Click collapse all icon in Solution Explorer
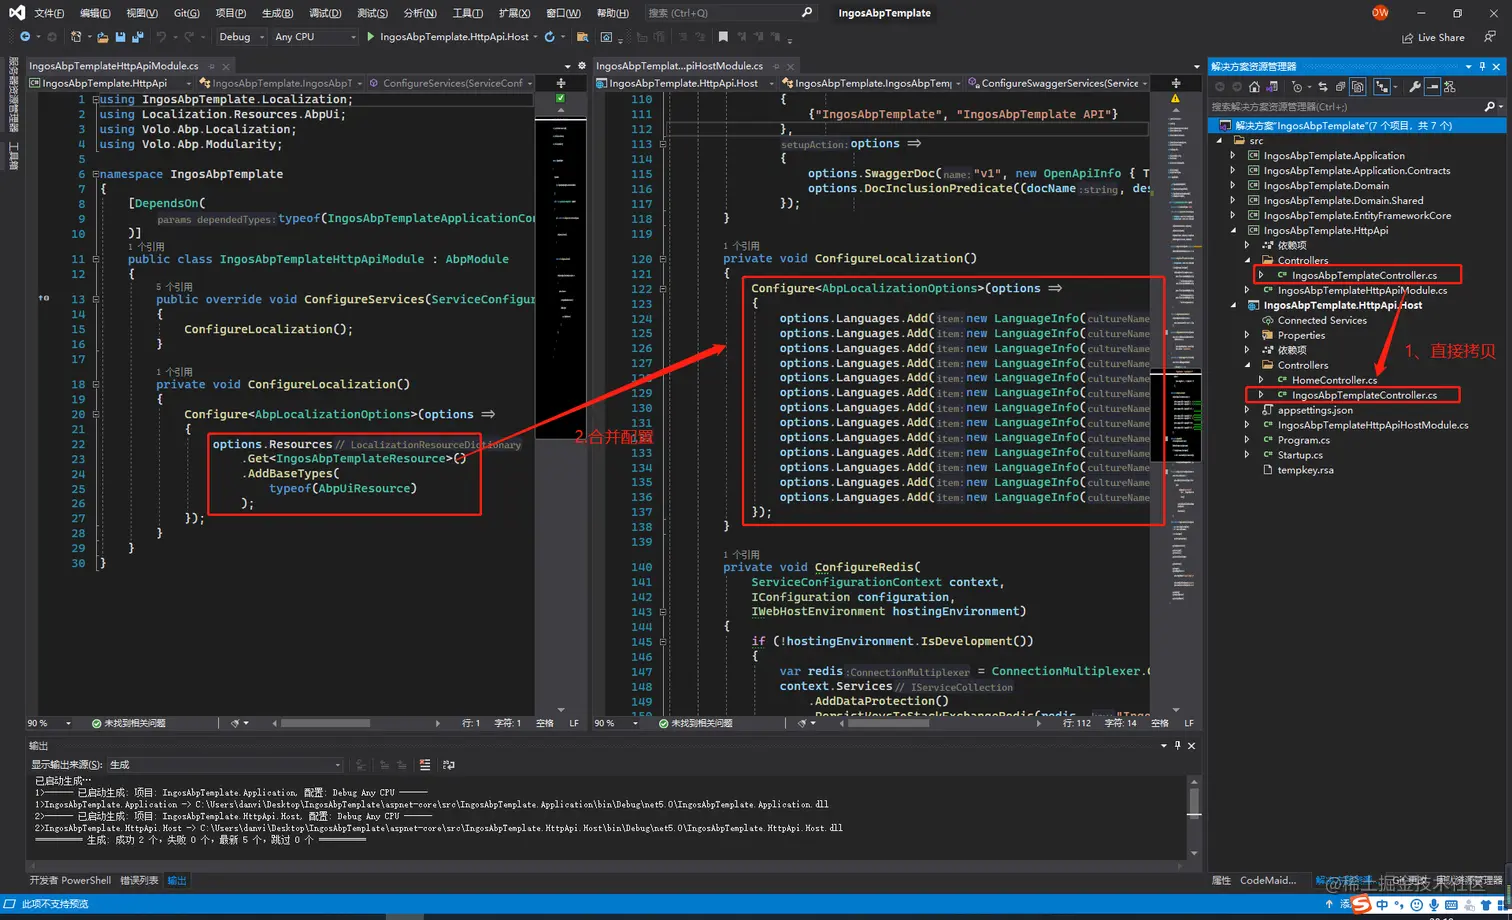This screenshot has width=1512, height=920. tap(1340, 87)
